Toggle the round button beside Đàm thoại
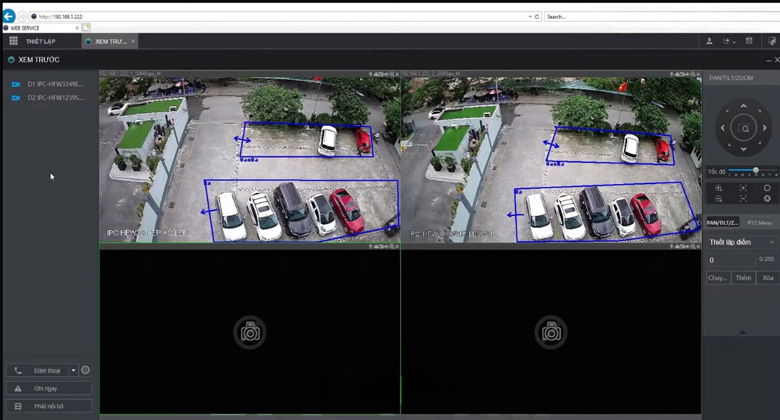 [x=85, y=370]
